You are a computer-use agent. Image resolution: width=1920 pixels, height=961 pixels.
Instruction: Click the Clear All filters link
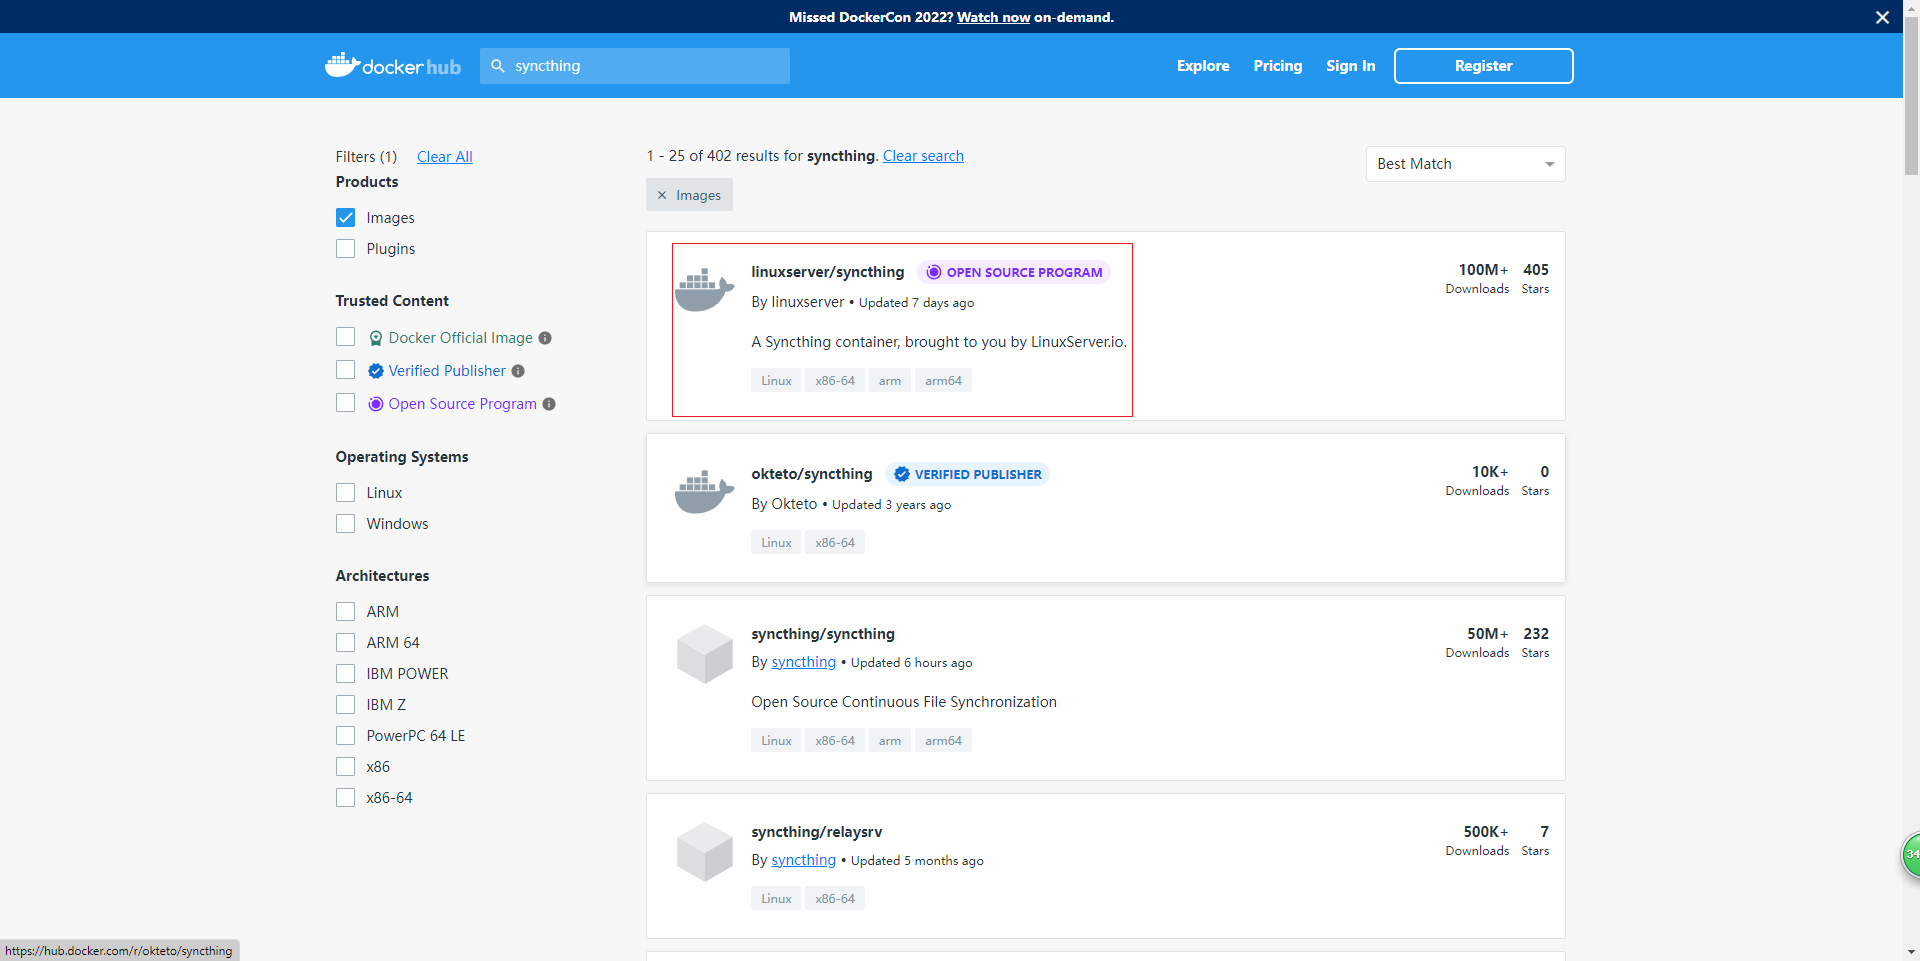click(x=445, y=157)
